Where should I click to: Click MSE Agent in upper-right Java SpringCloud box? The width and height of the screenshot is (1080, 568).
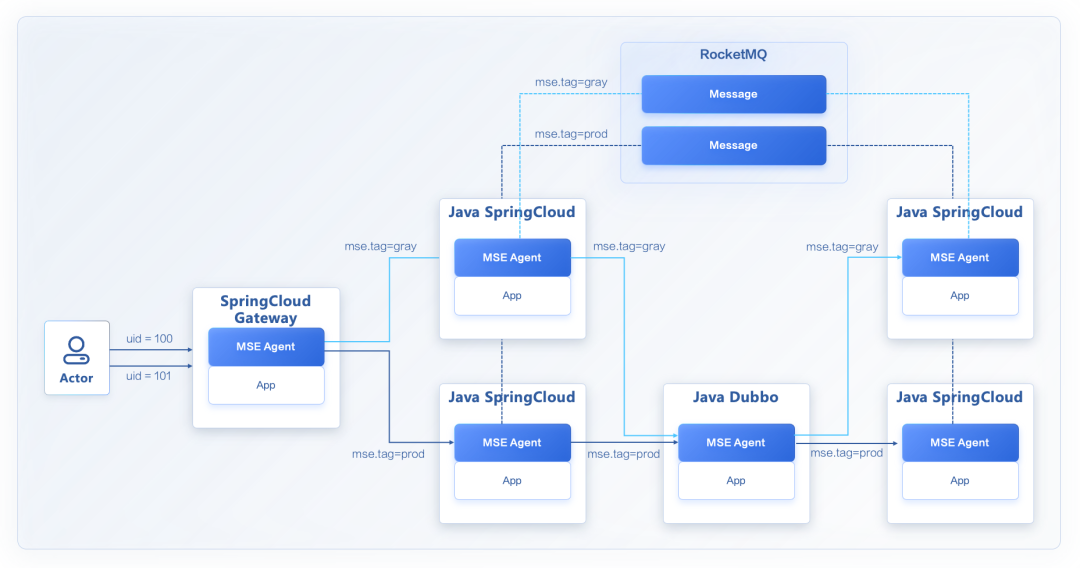(960, 257)
